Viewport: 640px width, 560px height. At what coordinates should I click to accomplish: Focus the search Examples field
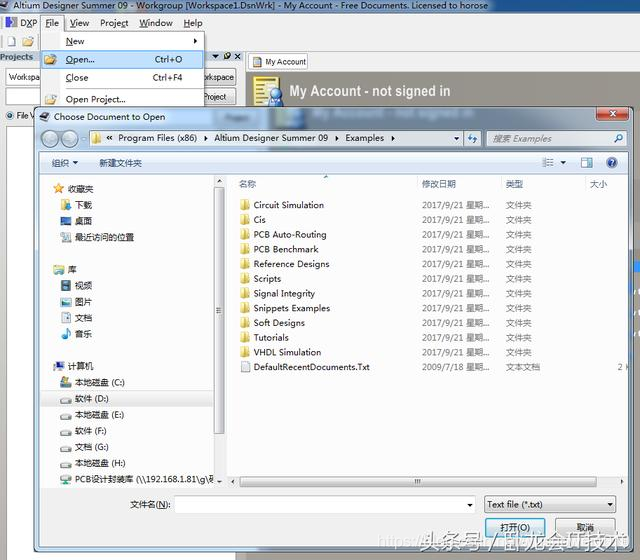pos(551,139)
